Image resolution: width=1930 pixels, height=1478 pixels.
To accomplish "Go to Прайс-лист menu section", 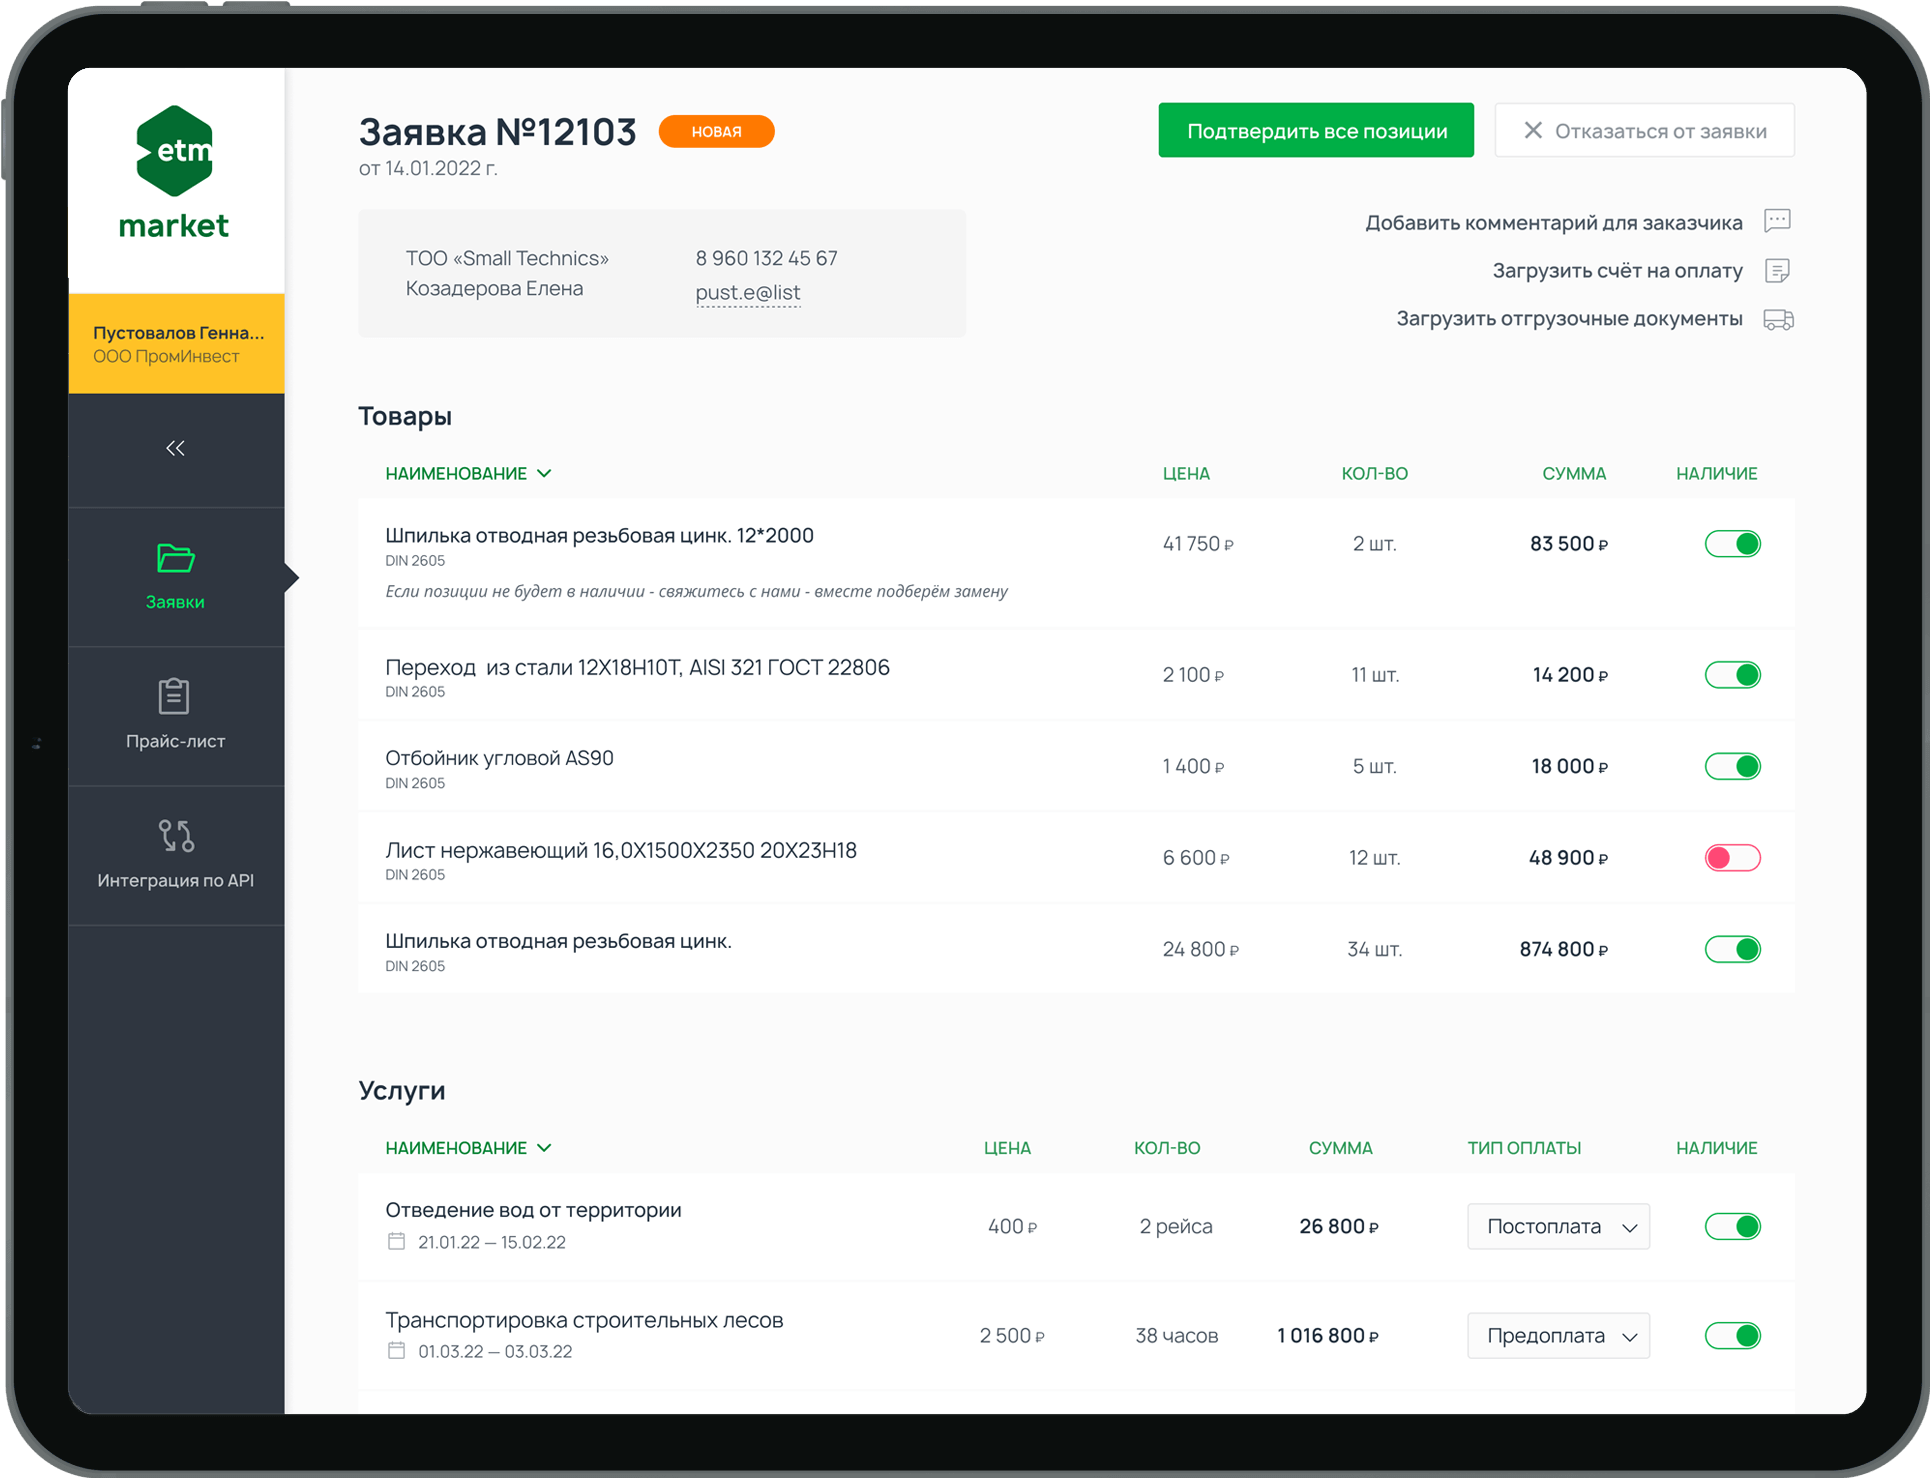I will coord(176,716).
